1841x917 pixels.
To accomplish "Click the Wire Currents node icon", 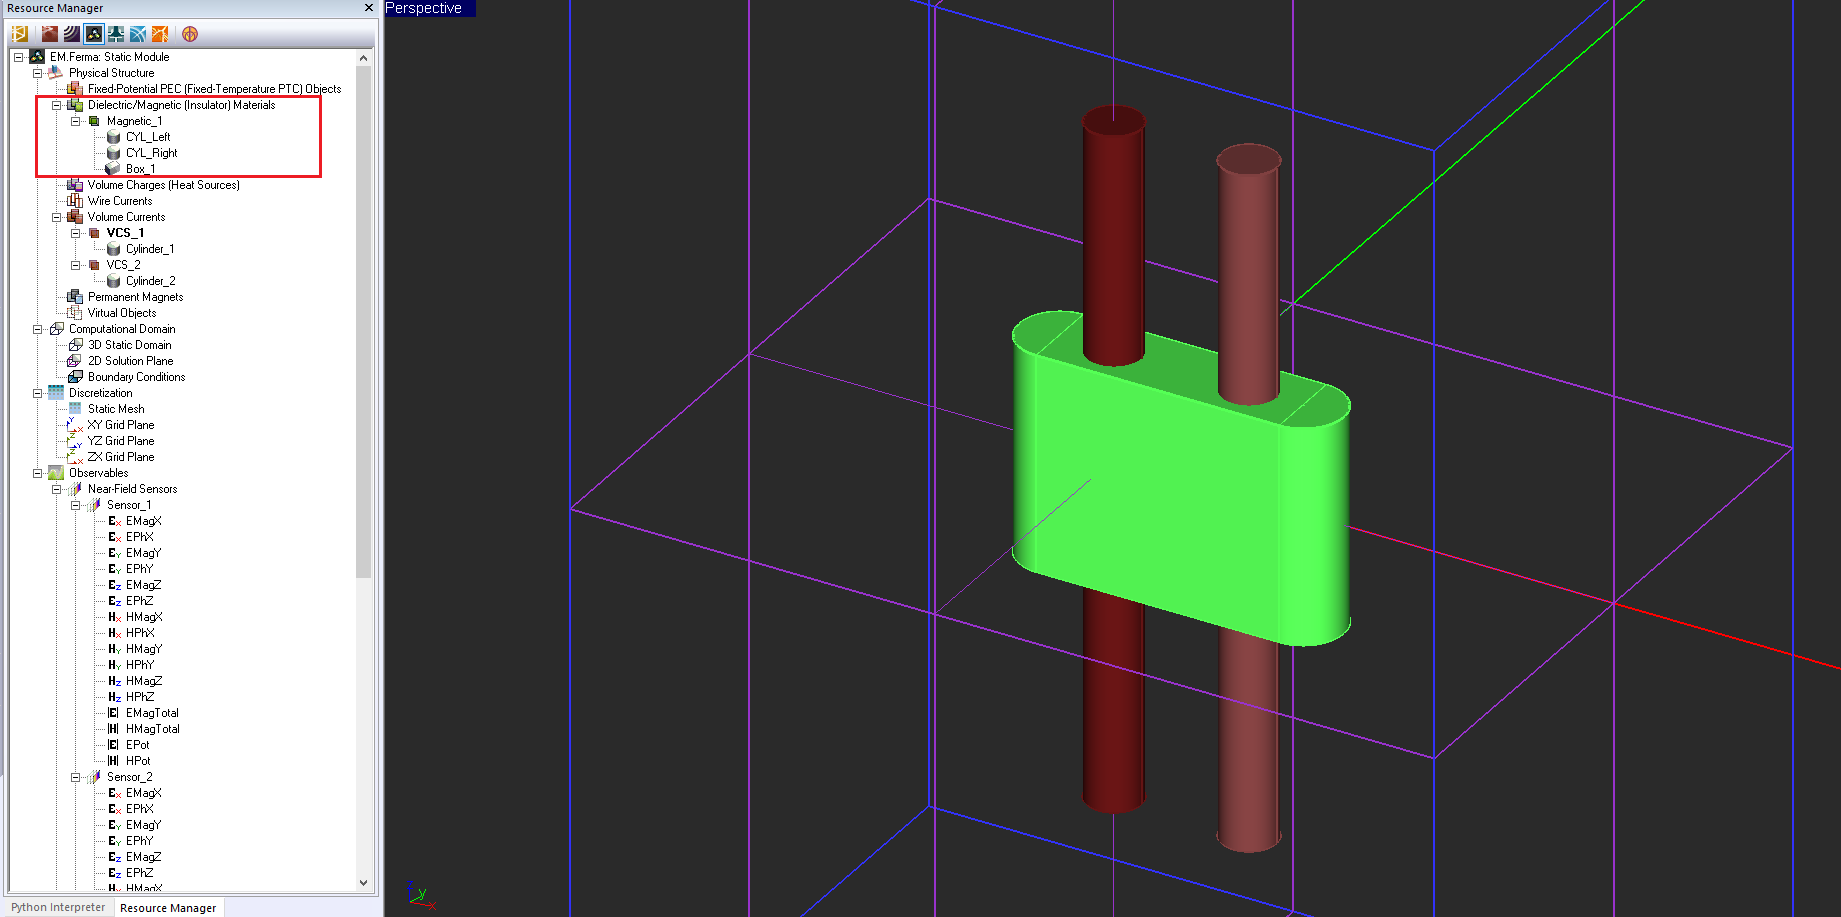I will [75, 201].
